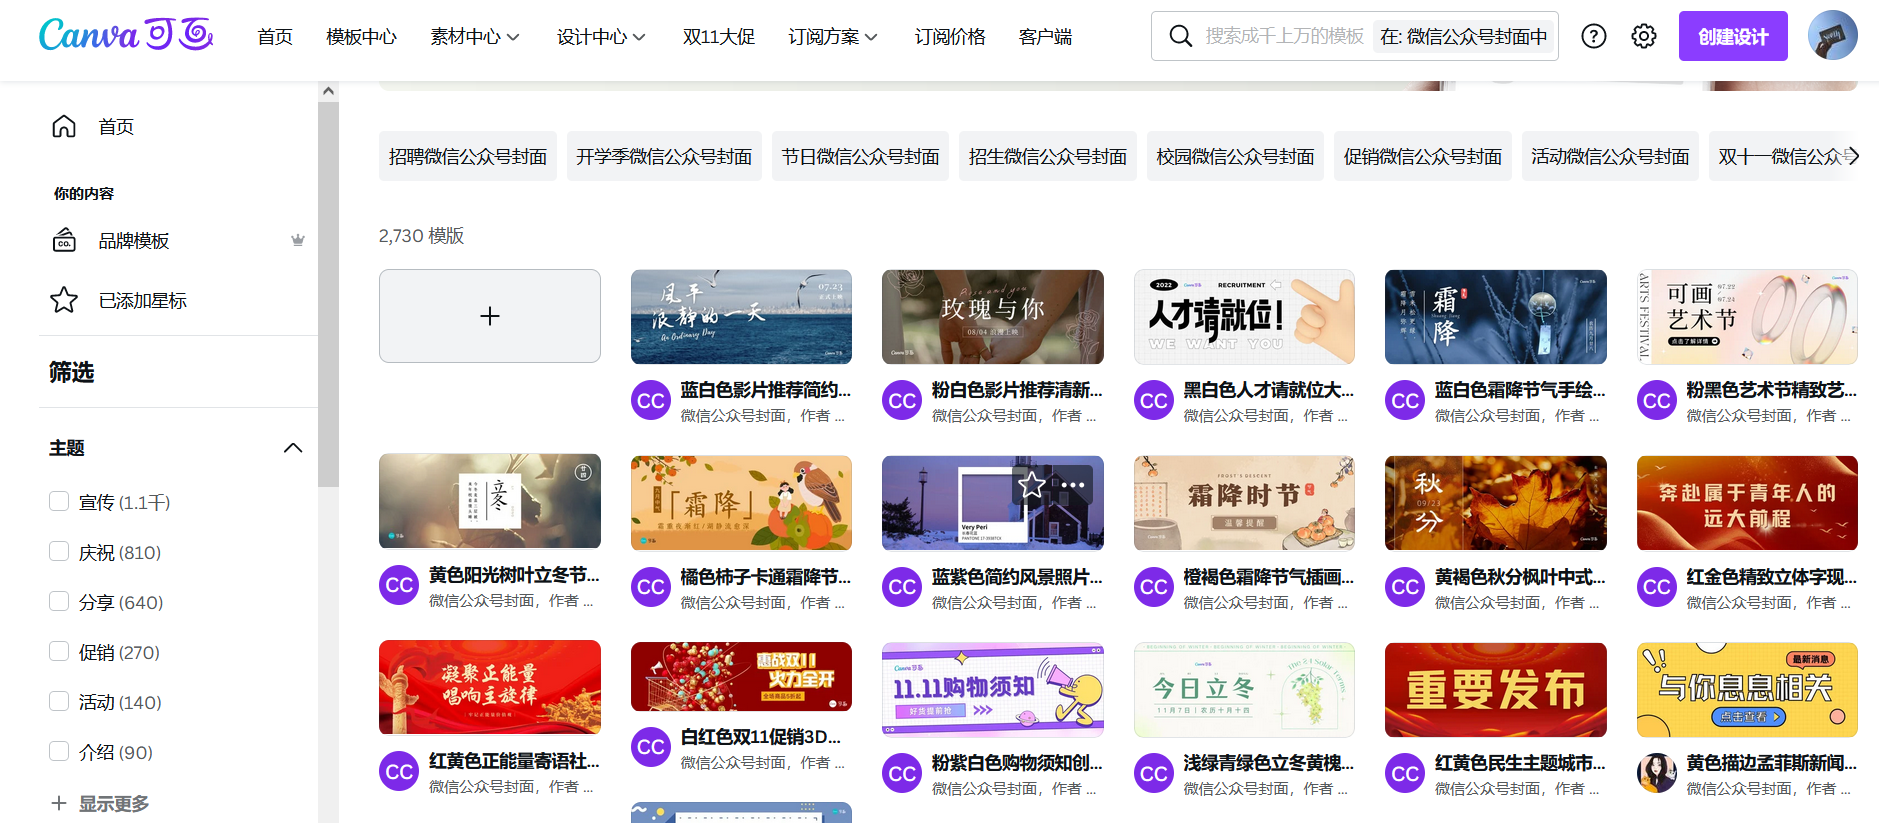Open the 11.11购物须知 template thumbnail
The height and width of the screenshot is (823, 1879).
point(993,690)
